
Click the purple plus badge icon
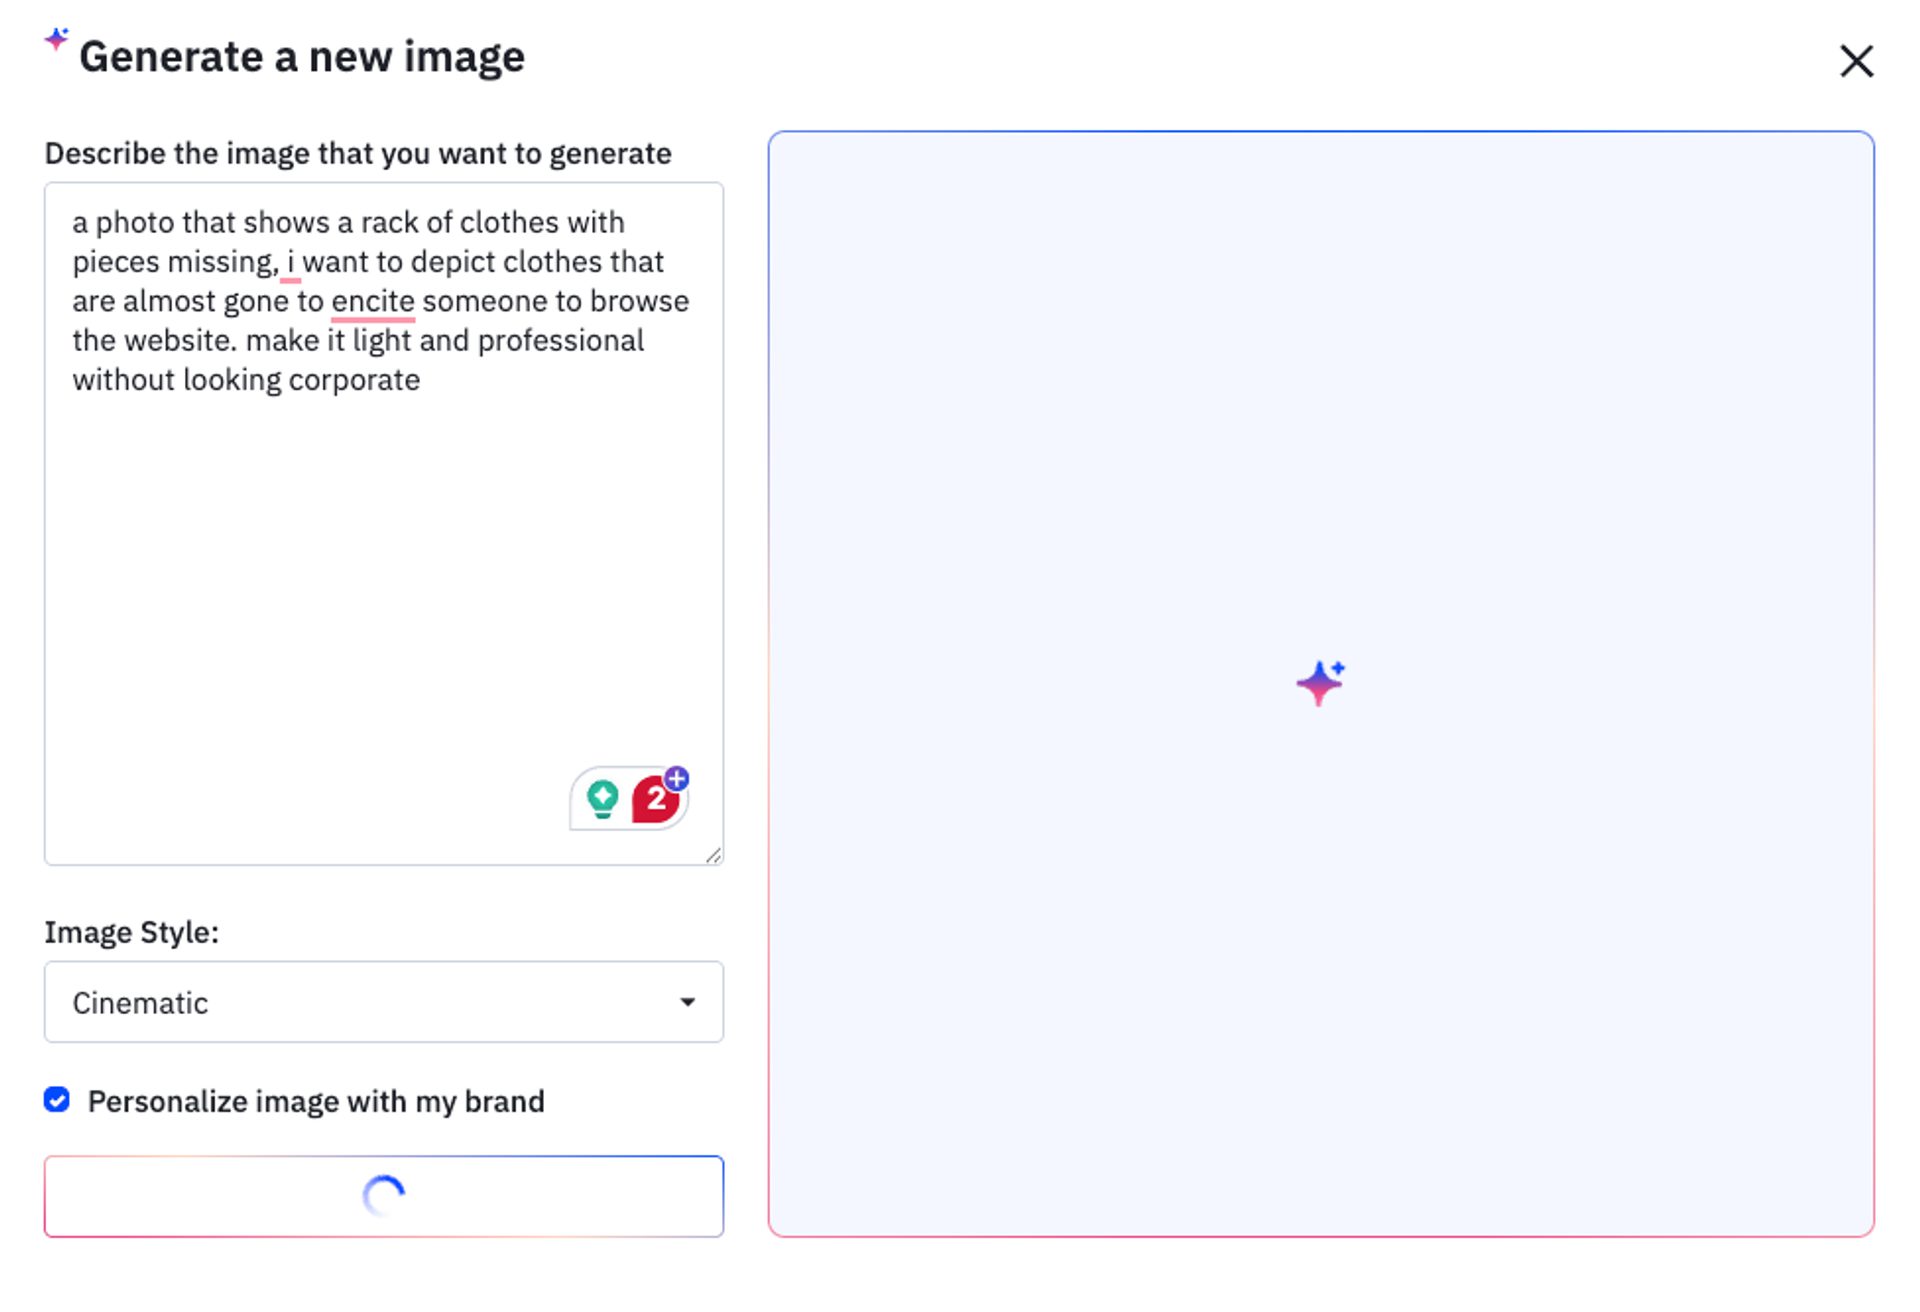677,778
